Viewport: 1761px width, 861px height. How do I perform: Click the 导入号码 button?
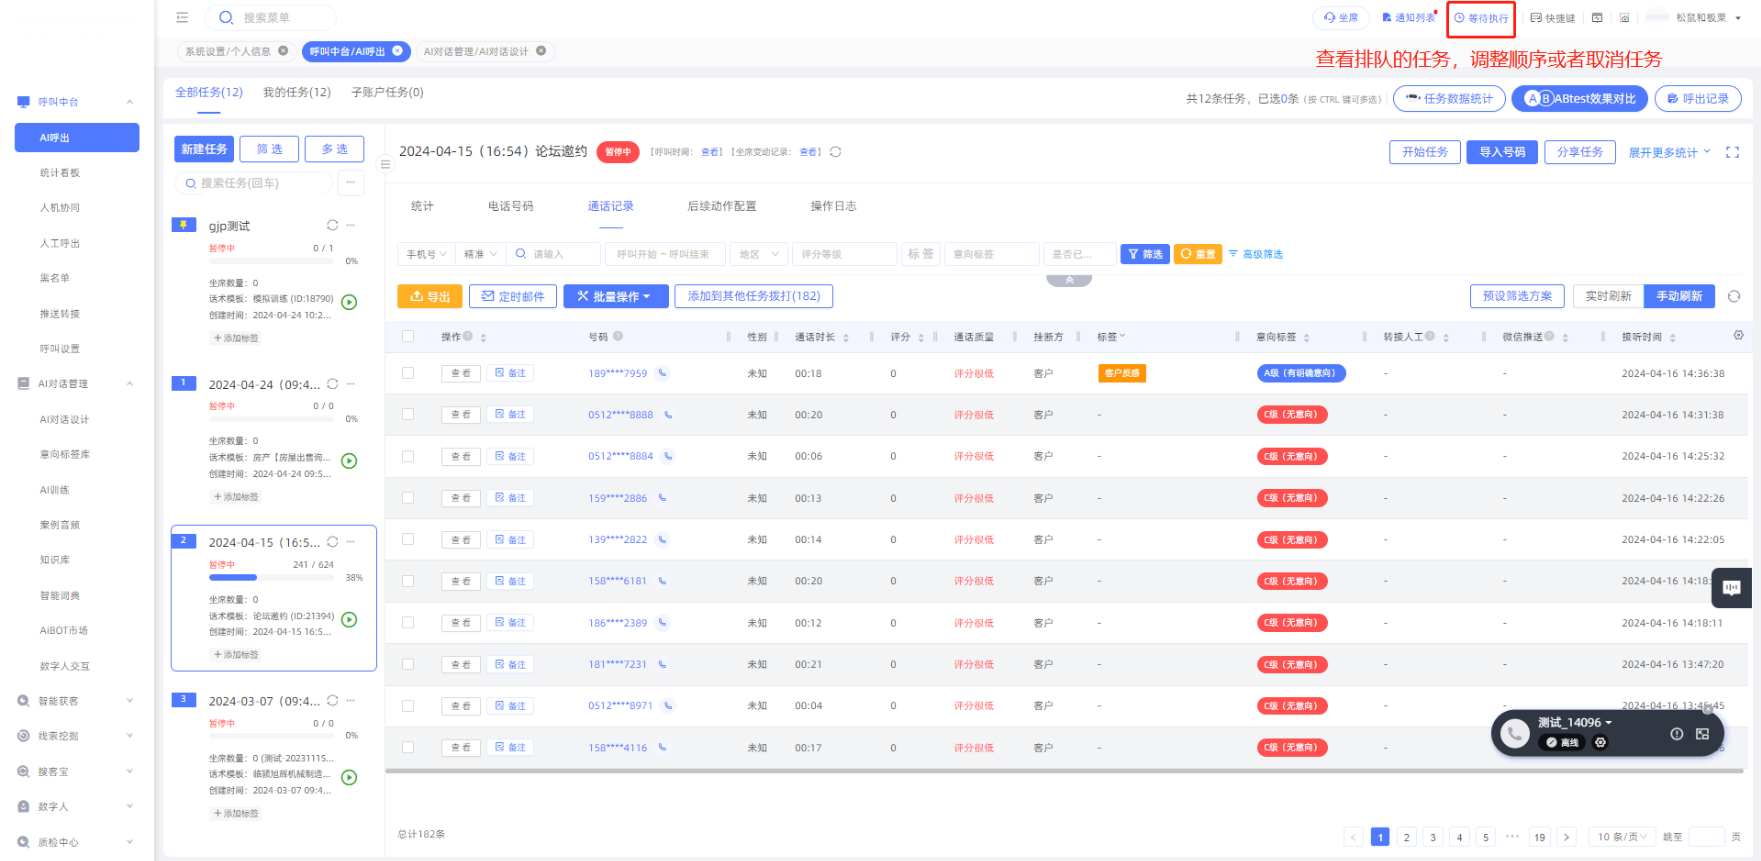pos(1501,152)
